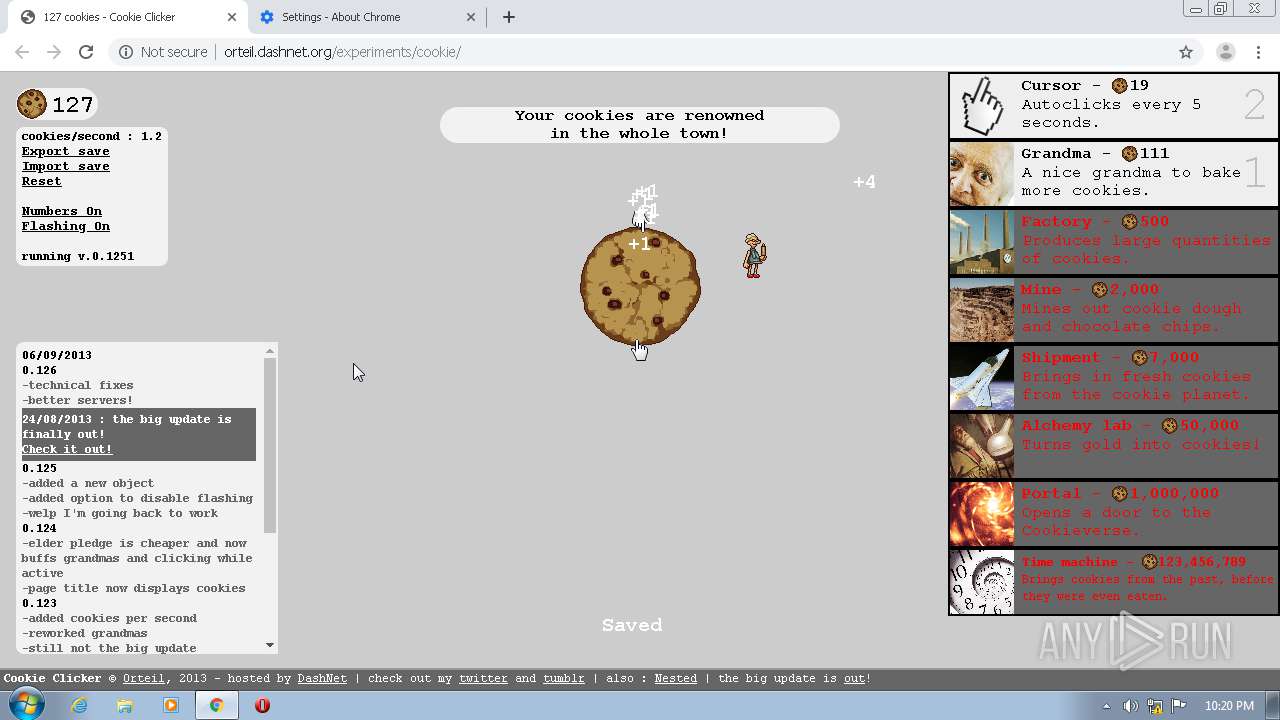The image size is (1280, 720).
Task: Click the taskbar clock showing 10:20 PM
Action: 1230,706
